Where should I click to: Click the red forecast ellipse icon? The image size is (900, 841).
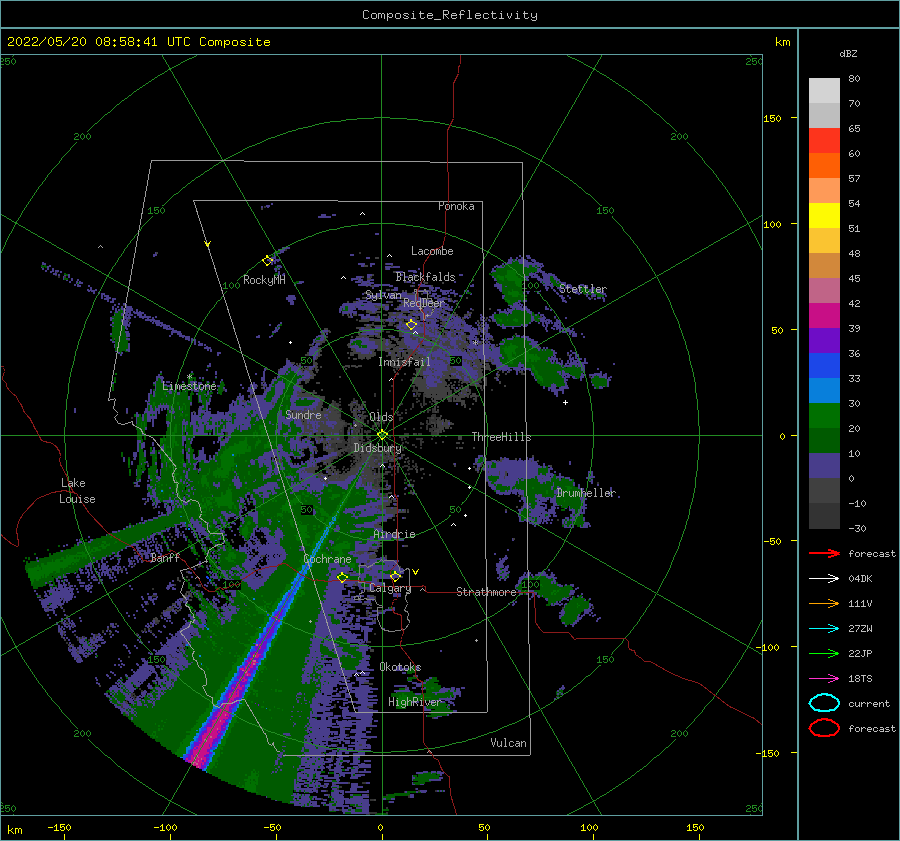coord(824,728)
